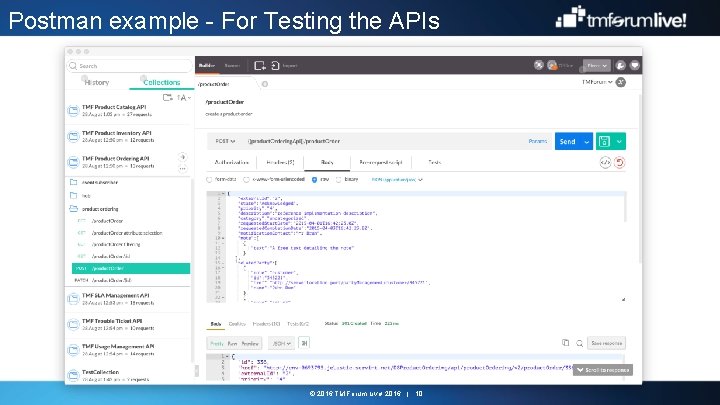Image resolution: width=720 pixels, height=405 pixels.
Task: Click the red reset request icon
Action: pos(619,163)
